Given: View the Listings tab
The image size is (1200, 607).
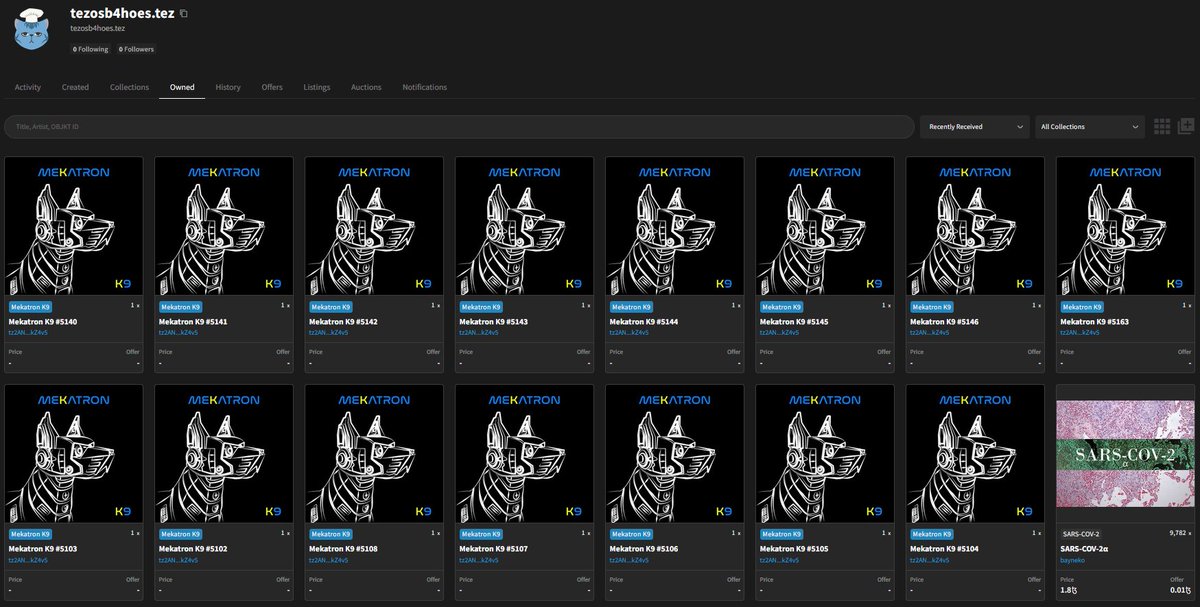Looking at the screenshot, I should point(316,87).
